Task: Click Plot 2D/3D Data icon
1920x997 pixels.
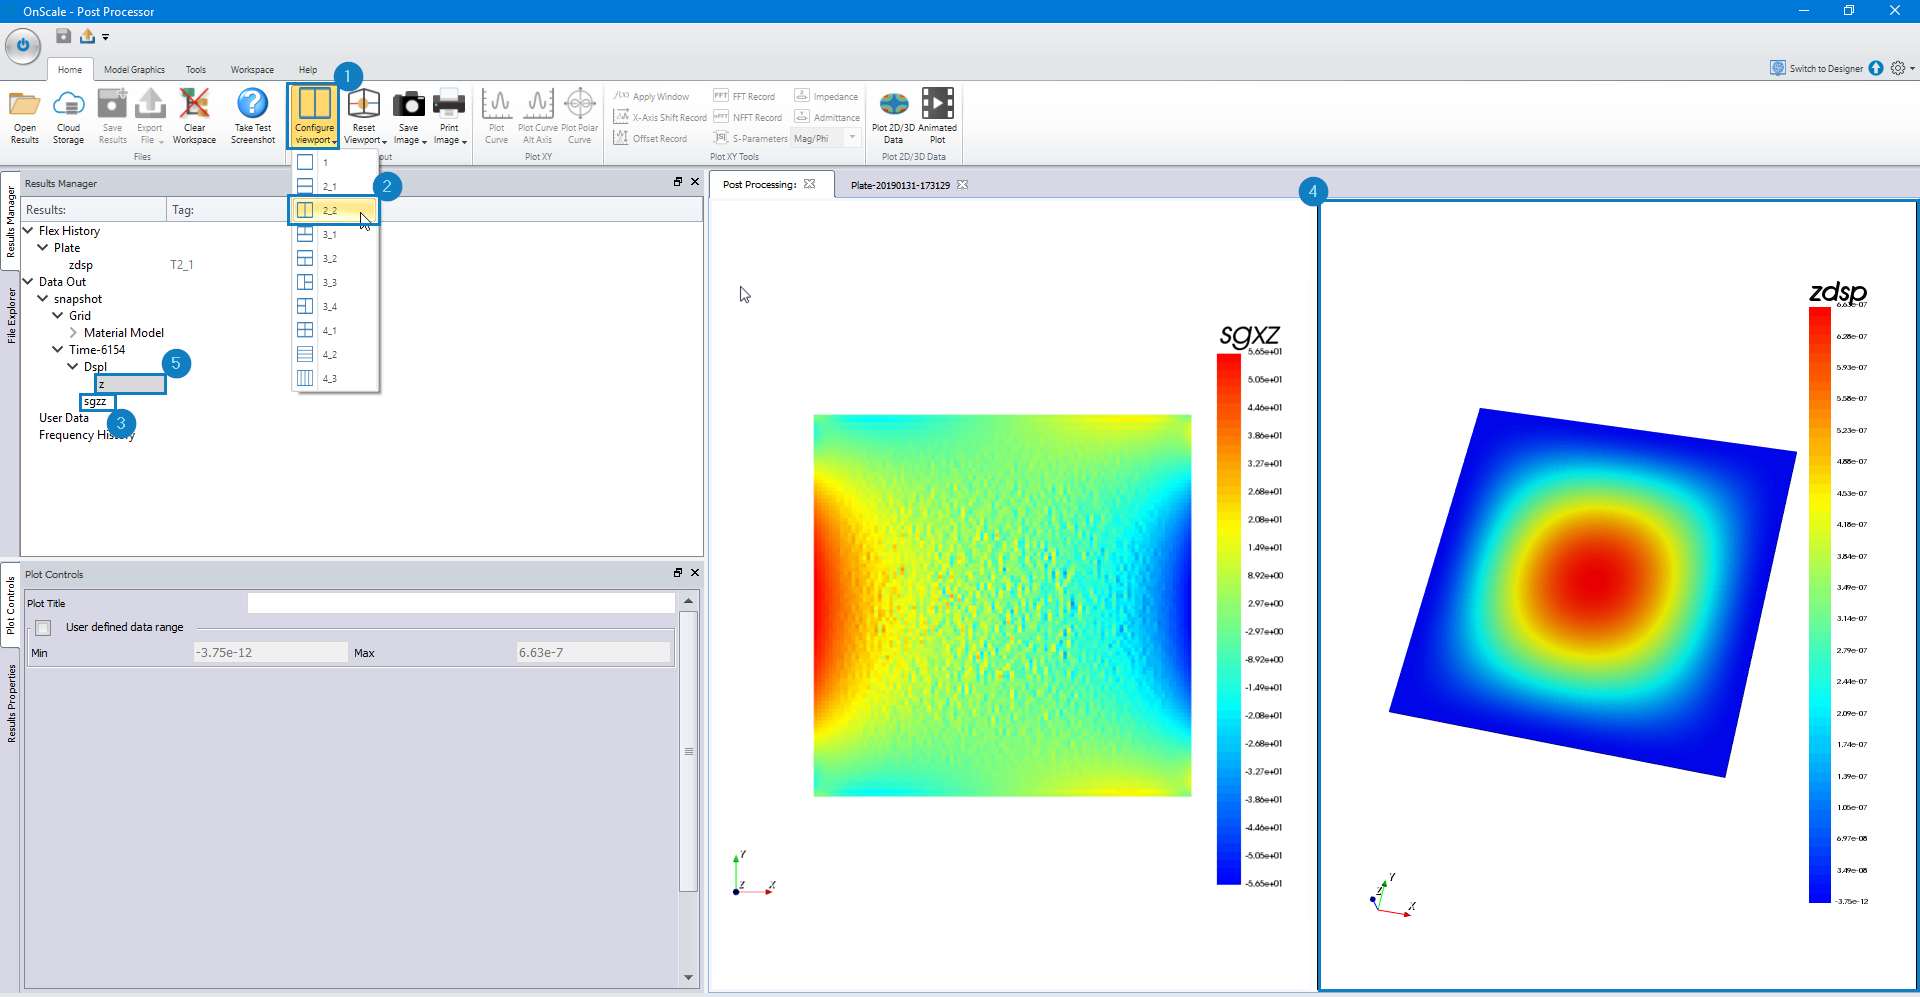Action: 893,104
